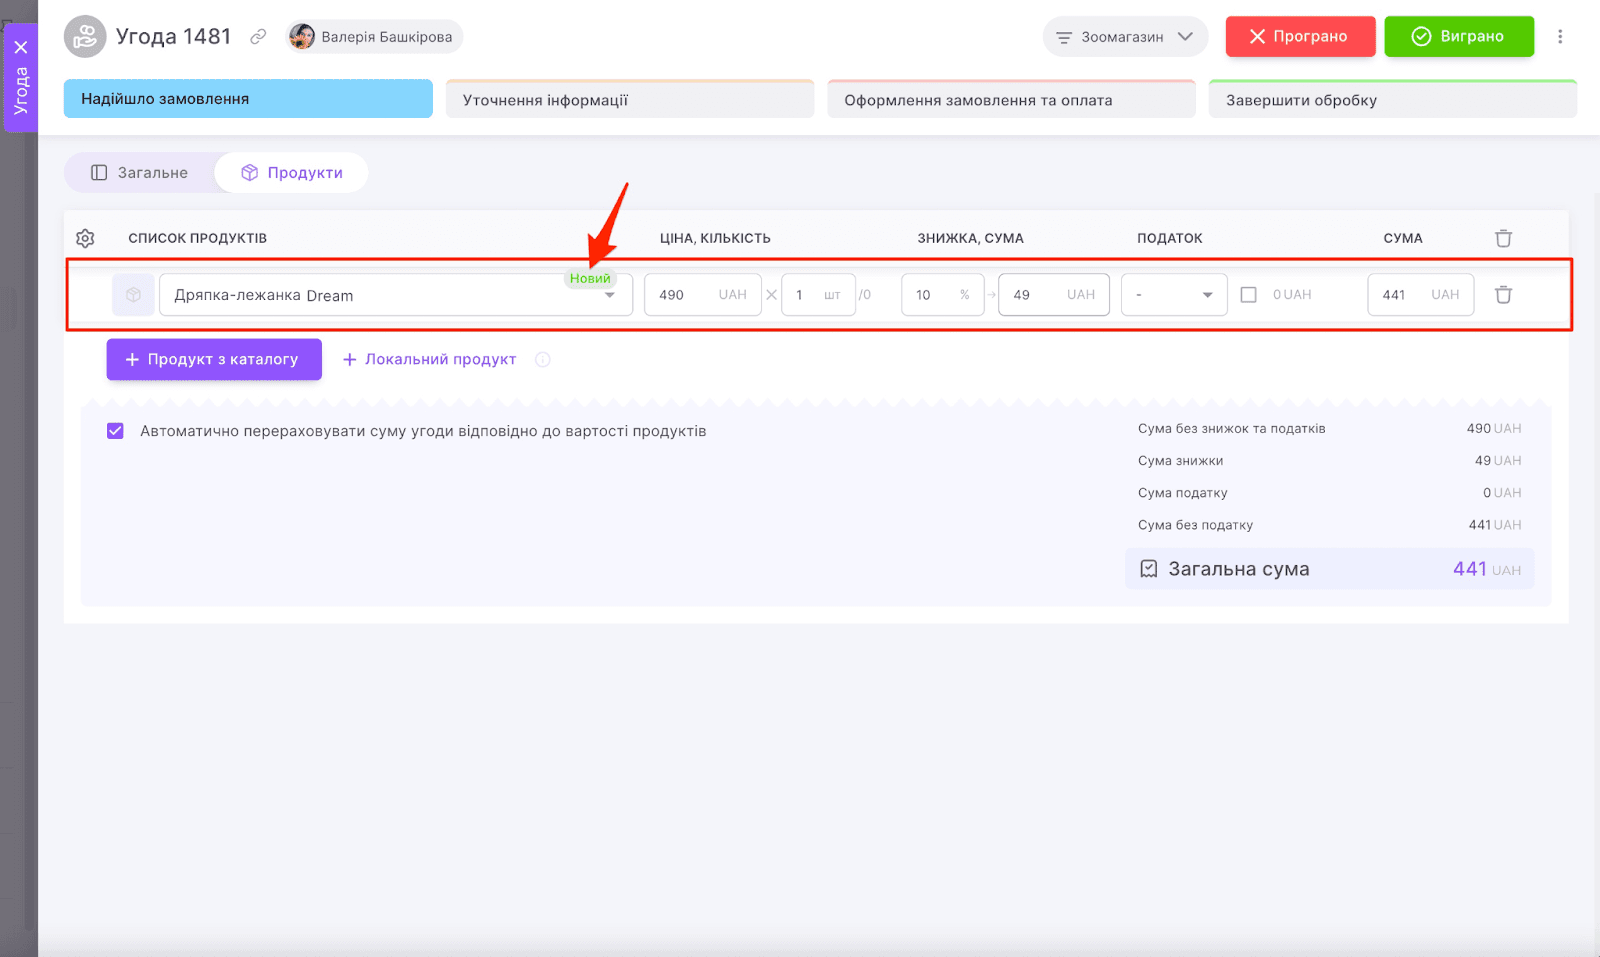The image size is (1600, 957).
Task: Click the product image placeholder icon
Action: 133,295
